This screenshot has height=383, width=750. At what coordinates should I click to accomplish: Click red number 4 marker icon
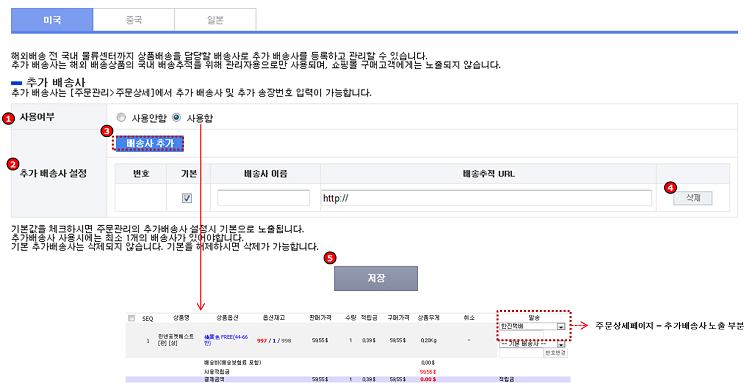[671, 188]
